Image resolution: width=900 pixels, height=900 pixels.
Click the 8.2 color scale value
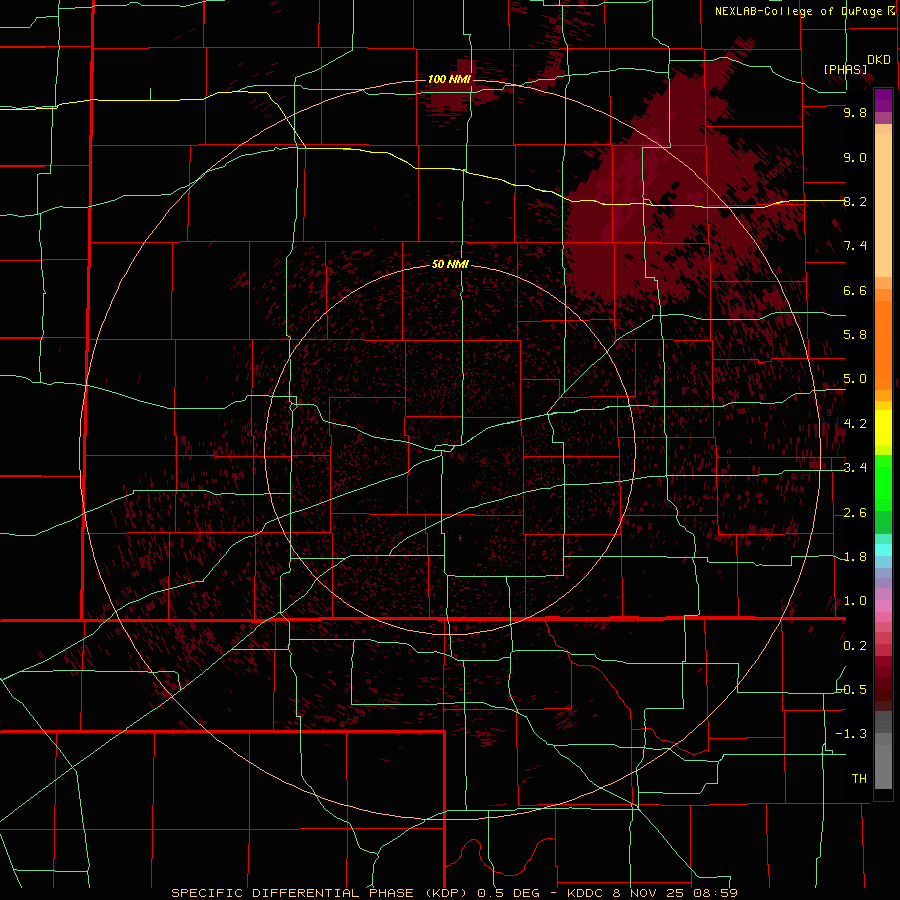click(x=855, y=201)
